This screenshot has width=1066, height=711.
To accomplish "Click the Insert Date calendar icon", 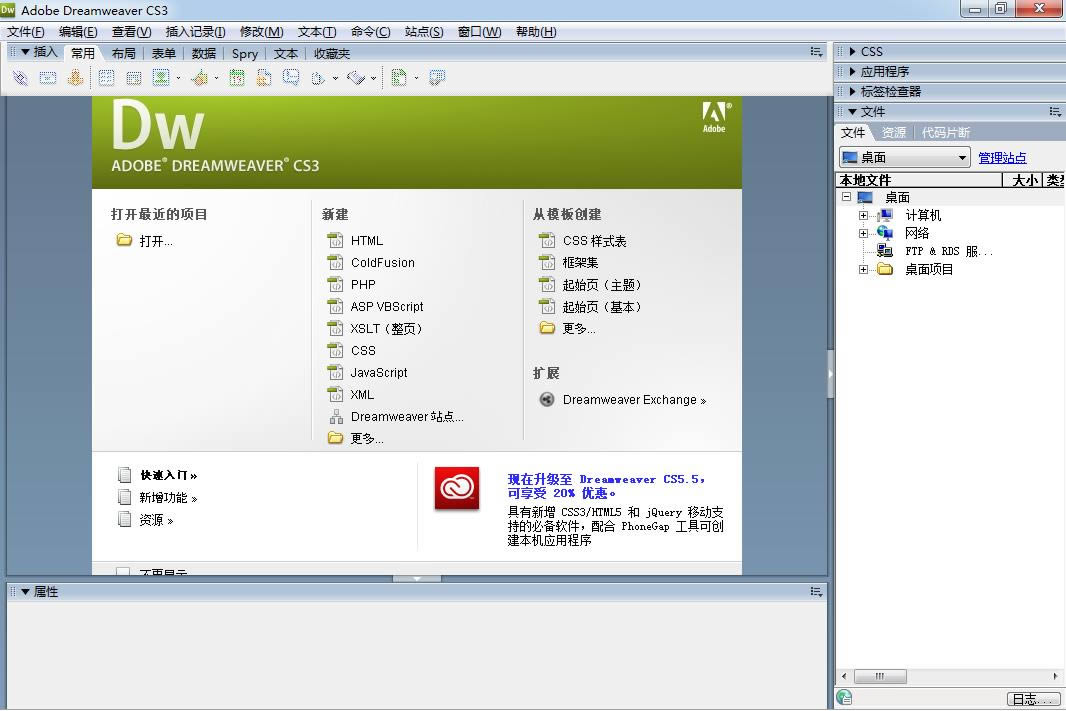I will (237, 78).
